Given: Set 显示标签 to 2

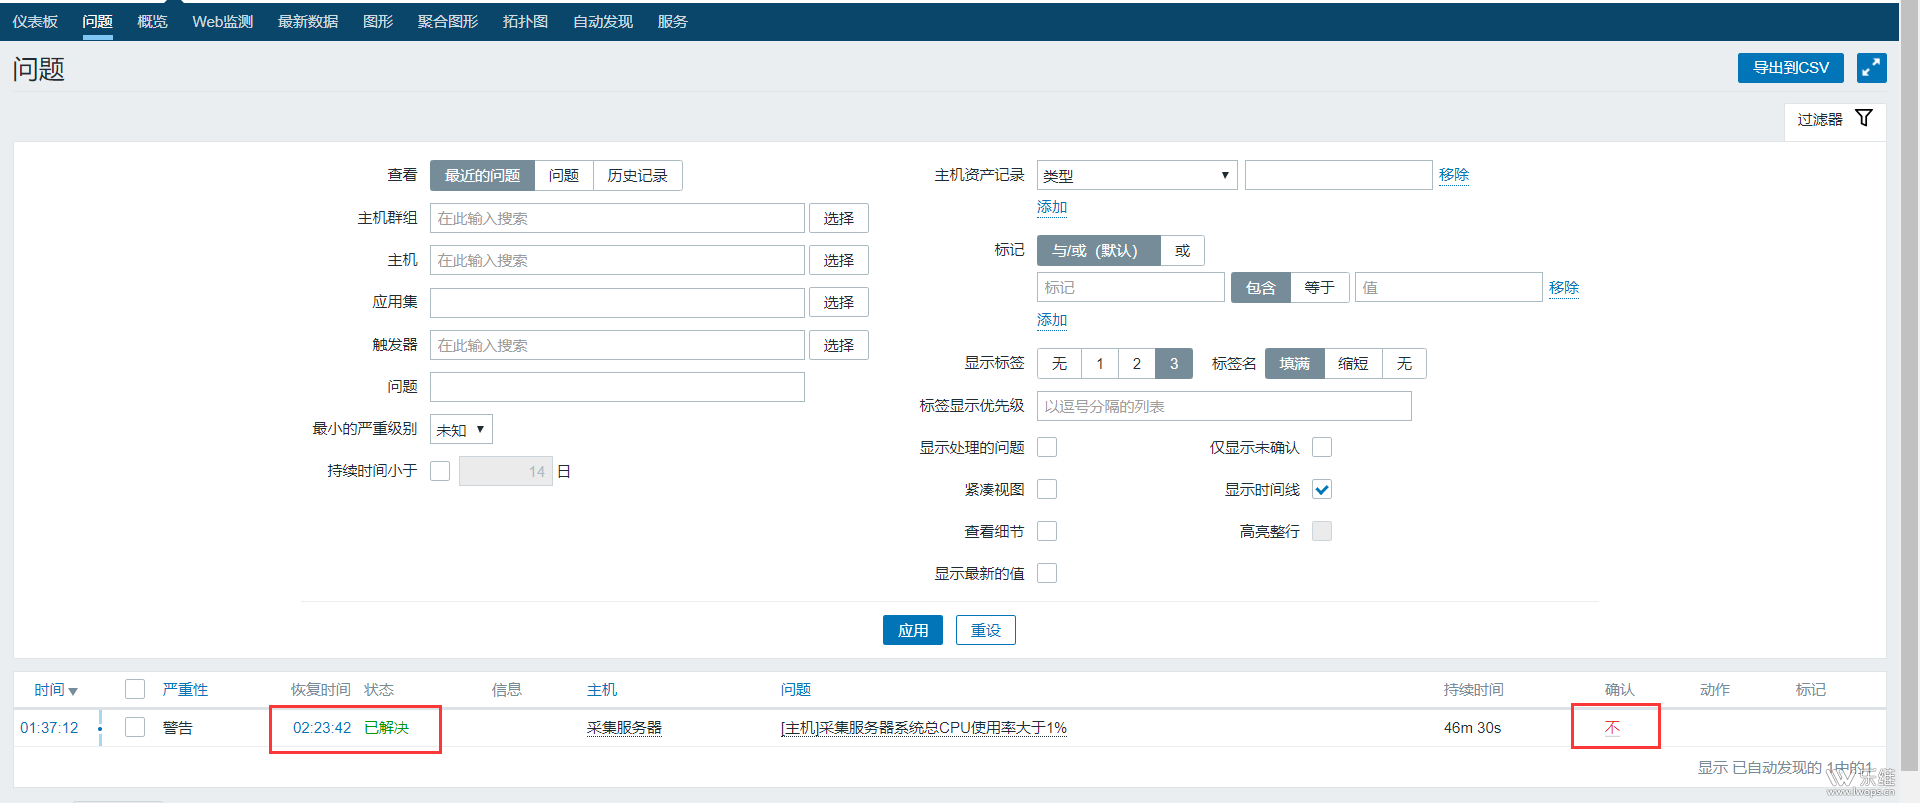Looking at the screenshot, I should 1137,363.
